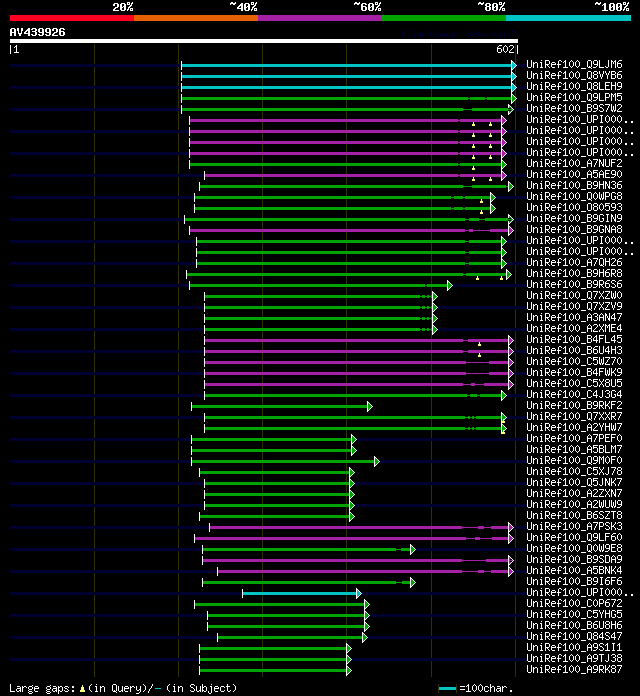Select the UniRef100_Q0WPG8 label
Image resolution: width=640 pixels, height=696 pixels.
coord(574,196)
